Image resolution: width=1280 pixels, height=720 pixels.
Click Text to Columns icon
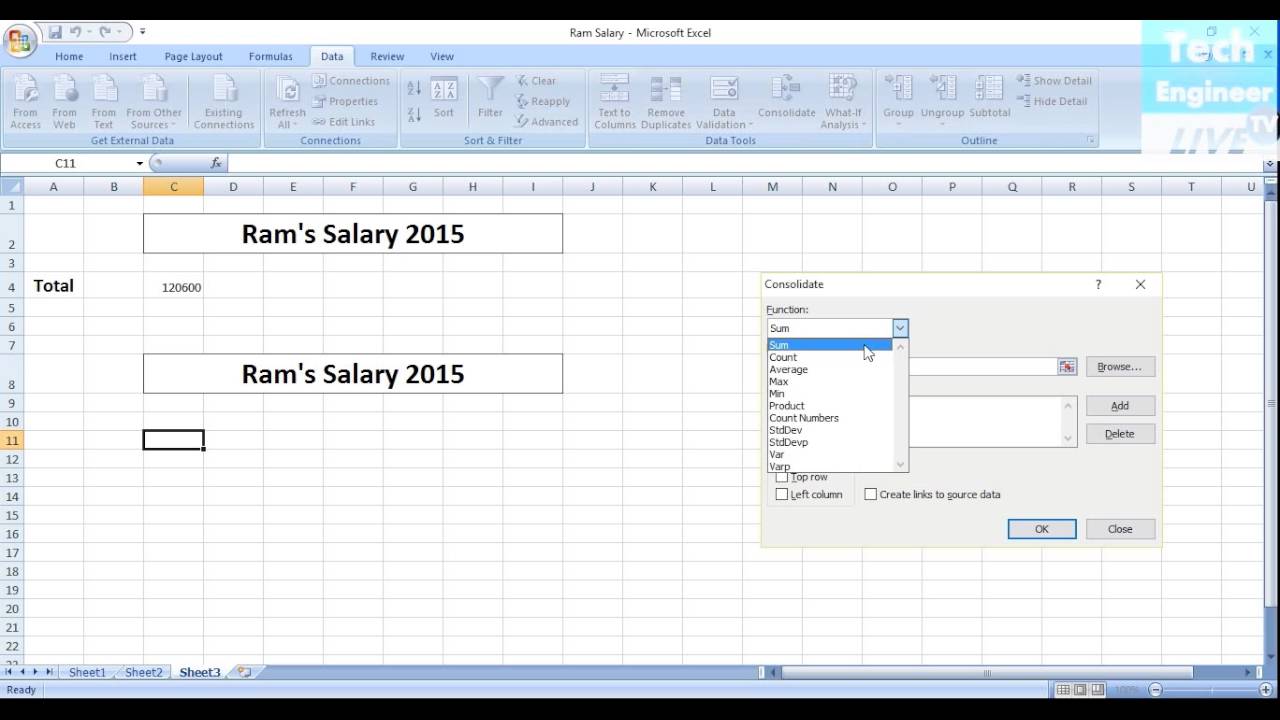coord(615,102)
